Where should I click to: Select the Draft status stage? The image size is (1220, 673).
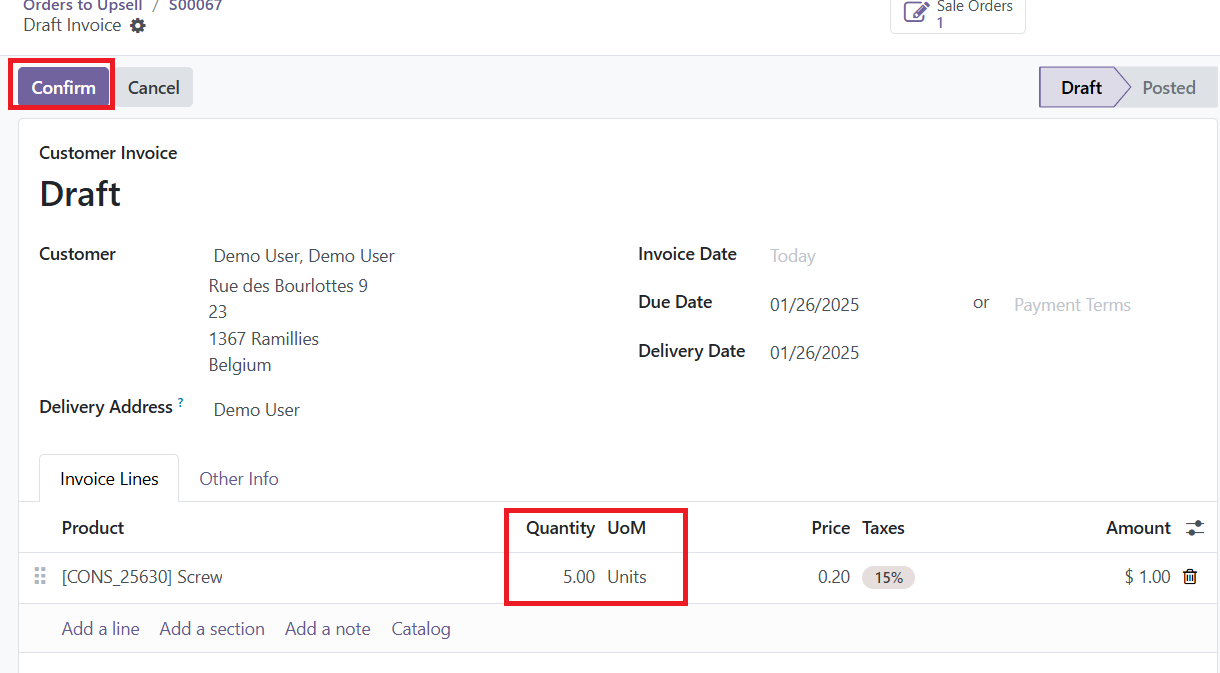coord(1081,87)
